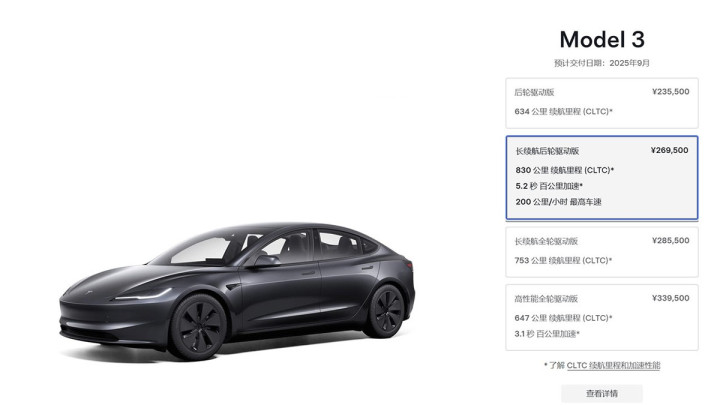Screen dimensions: 720x405
Task: Click the Model 3 car image
Action: pos(237,291)
